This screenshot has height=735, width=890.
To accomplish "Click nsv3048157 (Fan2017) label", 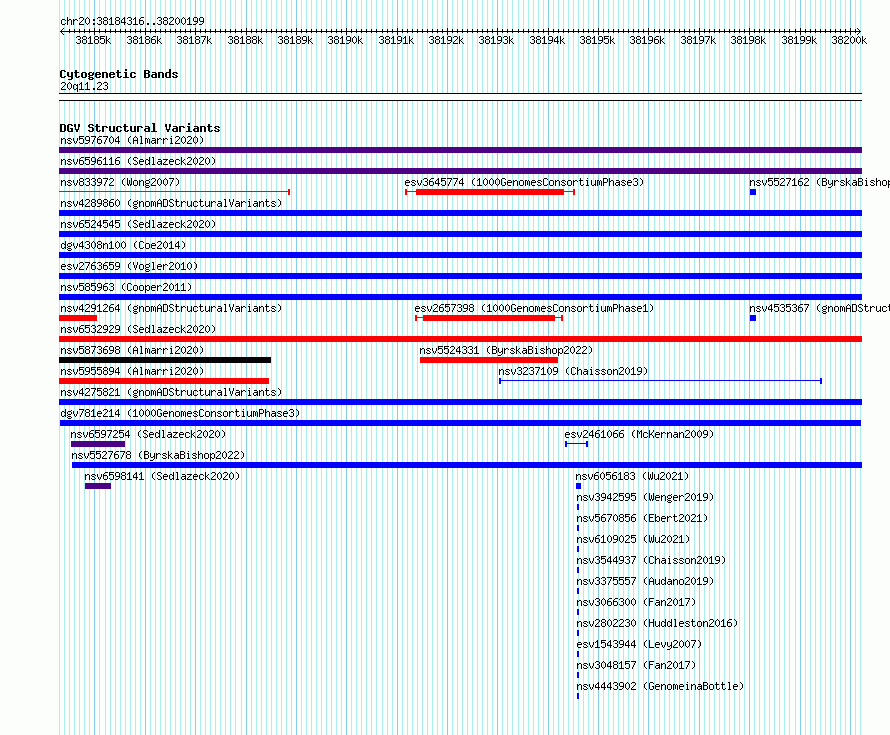I will coord(636,665).
